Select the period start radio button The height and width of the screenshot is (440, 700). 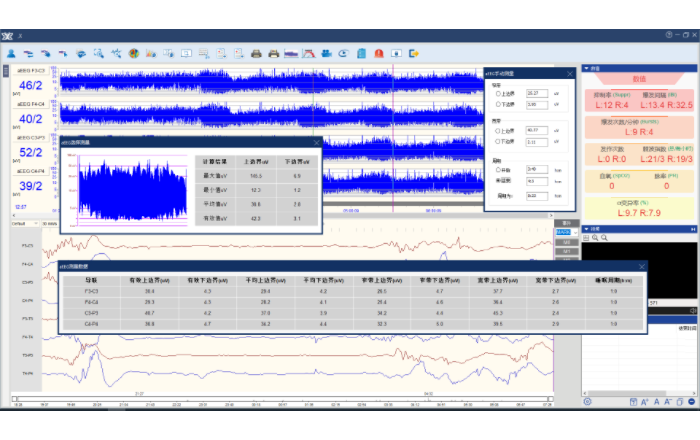tap(498, 170)
